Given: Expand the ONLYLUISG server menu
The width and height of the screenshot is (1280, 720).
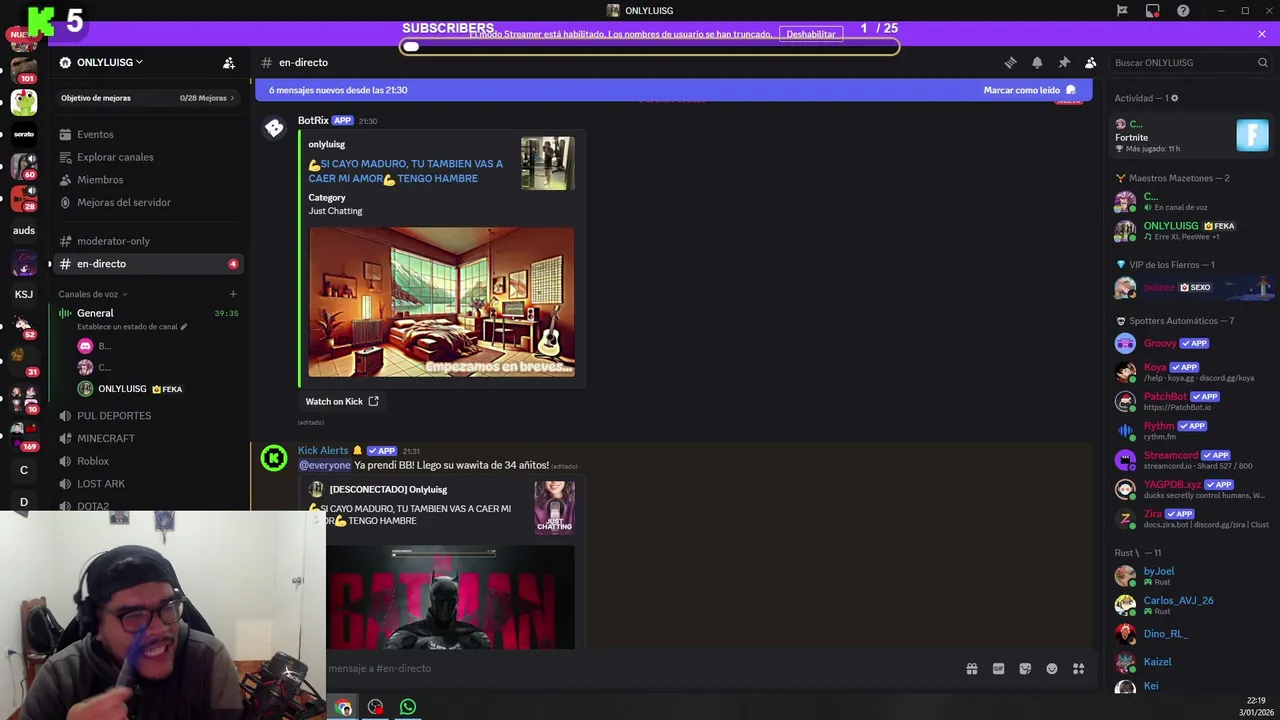Looking at the screenshot, I should 109,62.
